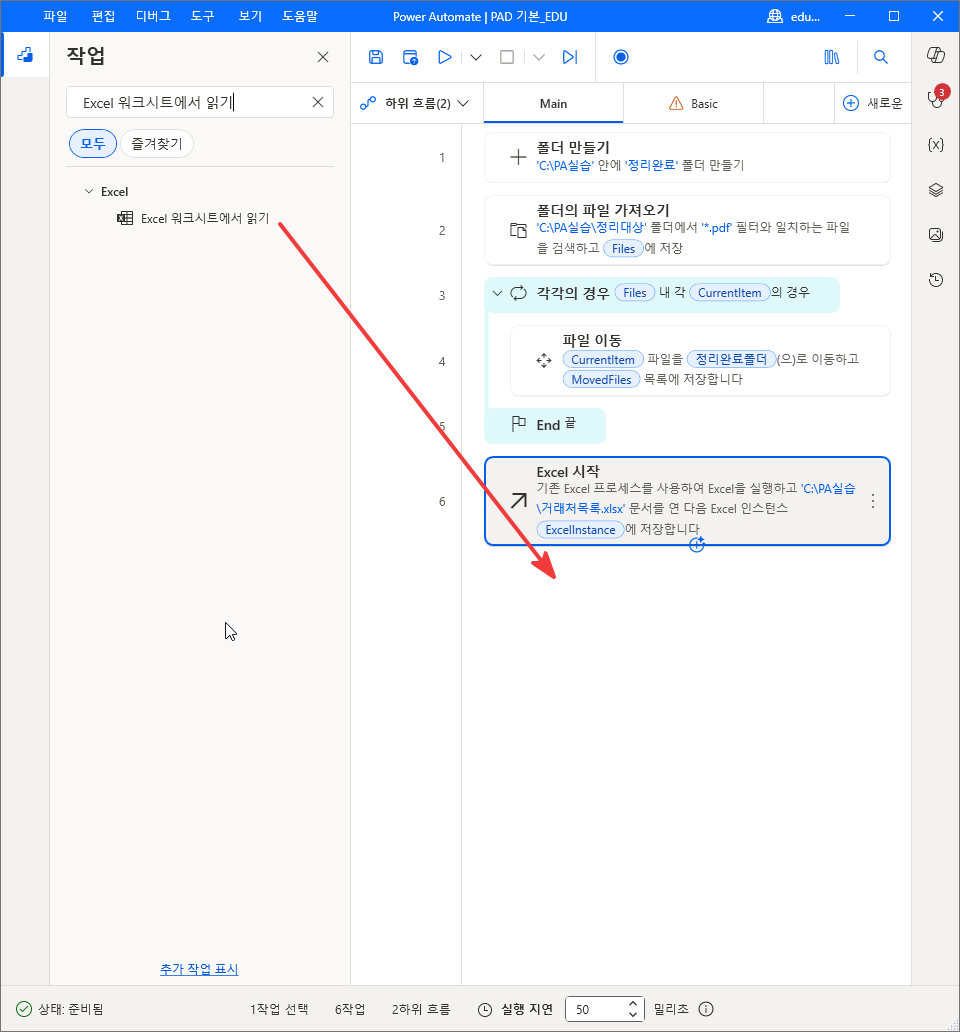Click MovedFiles variable chip
The image size is (960, 1032).
click(601, 380)
